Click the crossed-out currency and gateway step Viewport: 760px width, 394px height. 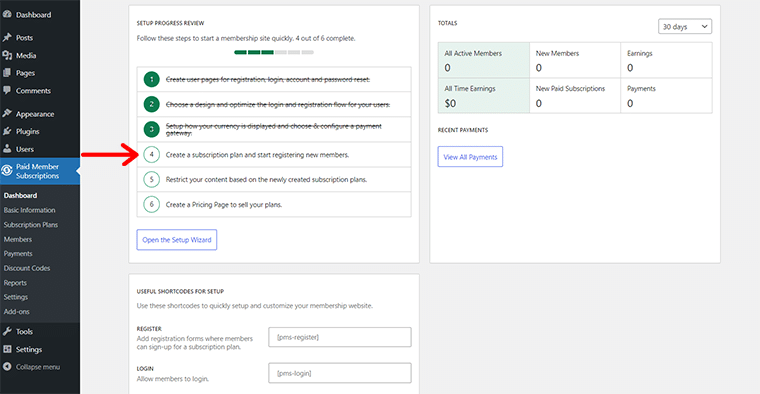click(x=274, y=129)
